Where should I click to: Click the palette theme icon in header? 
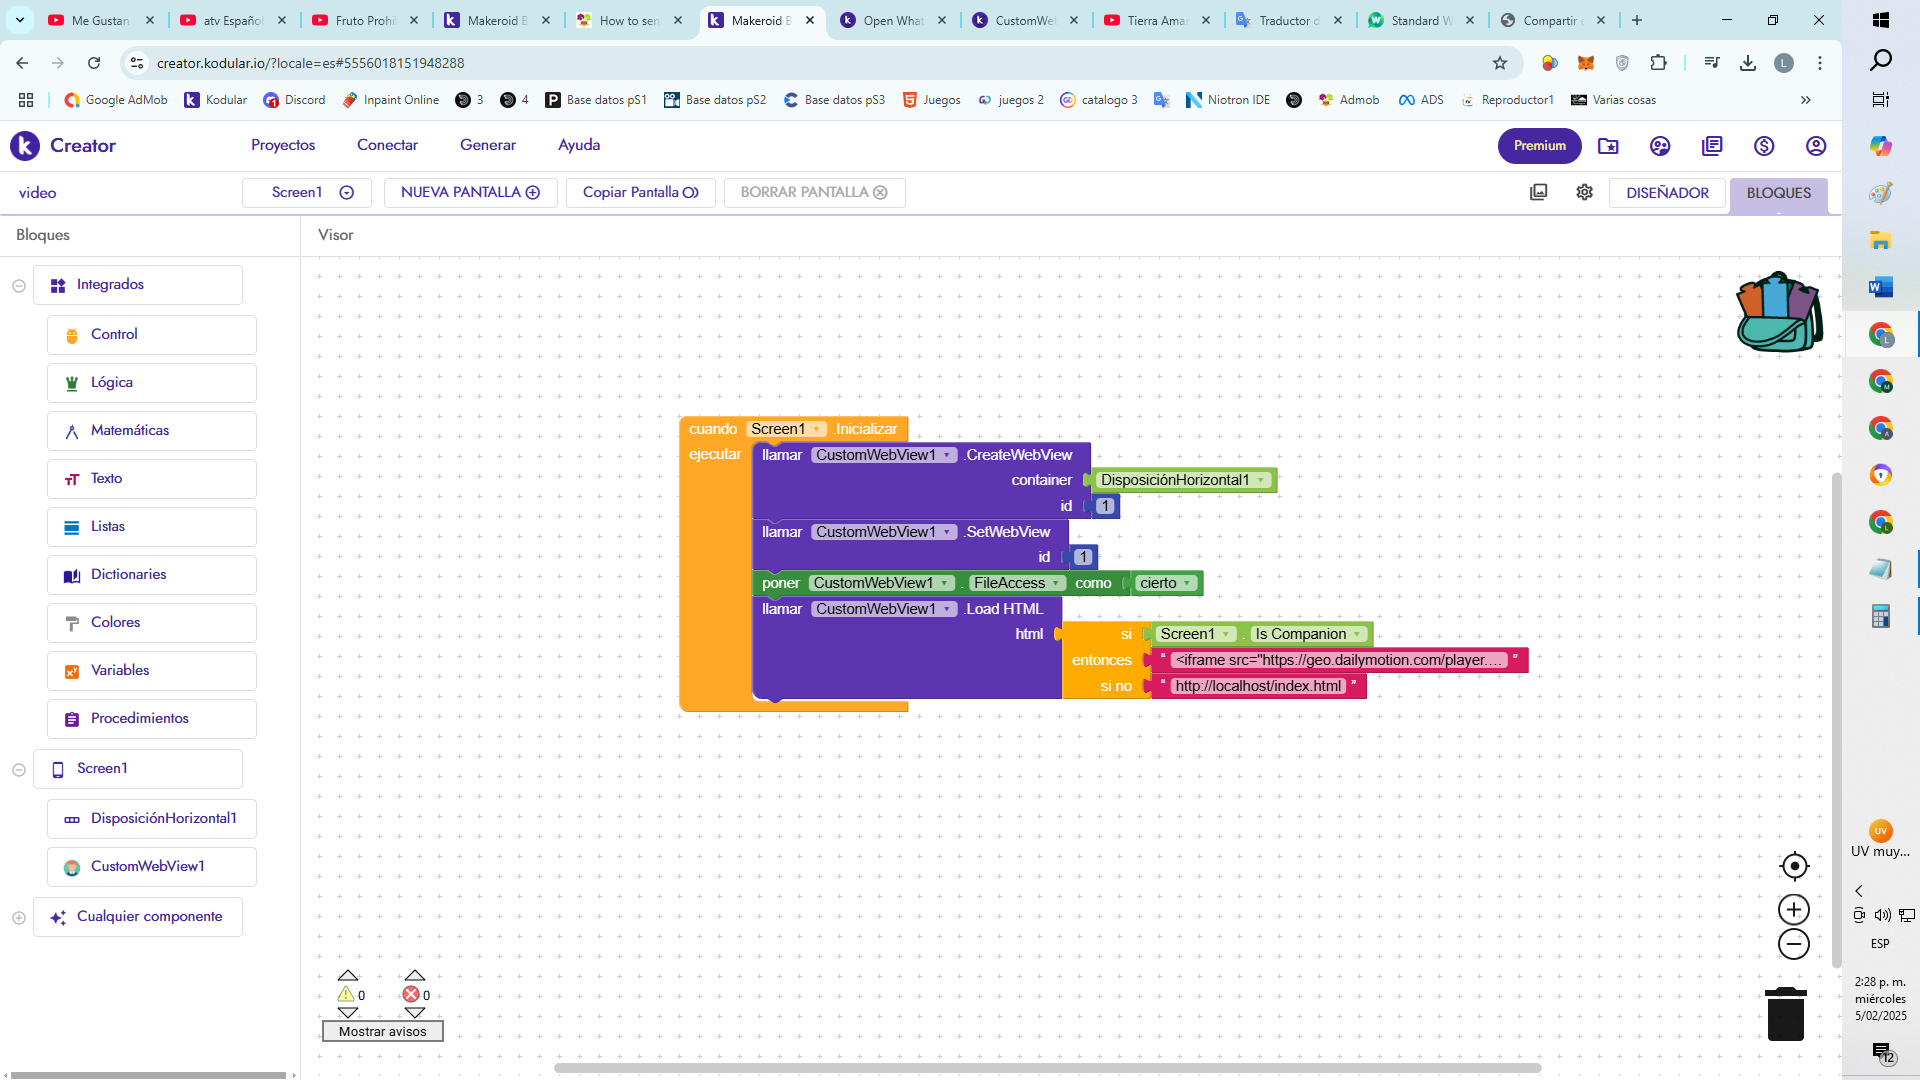click(1660, 146)
